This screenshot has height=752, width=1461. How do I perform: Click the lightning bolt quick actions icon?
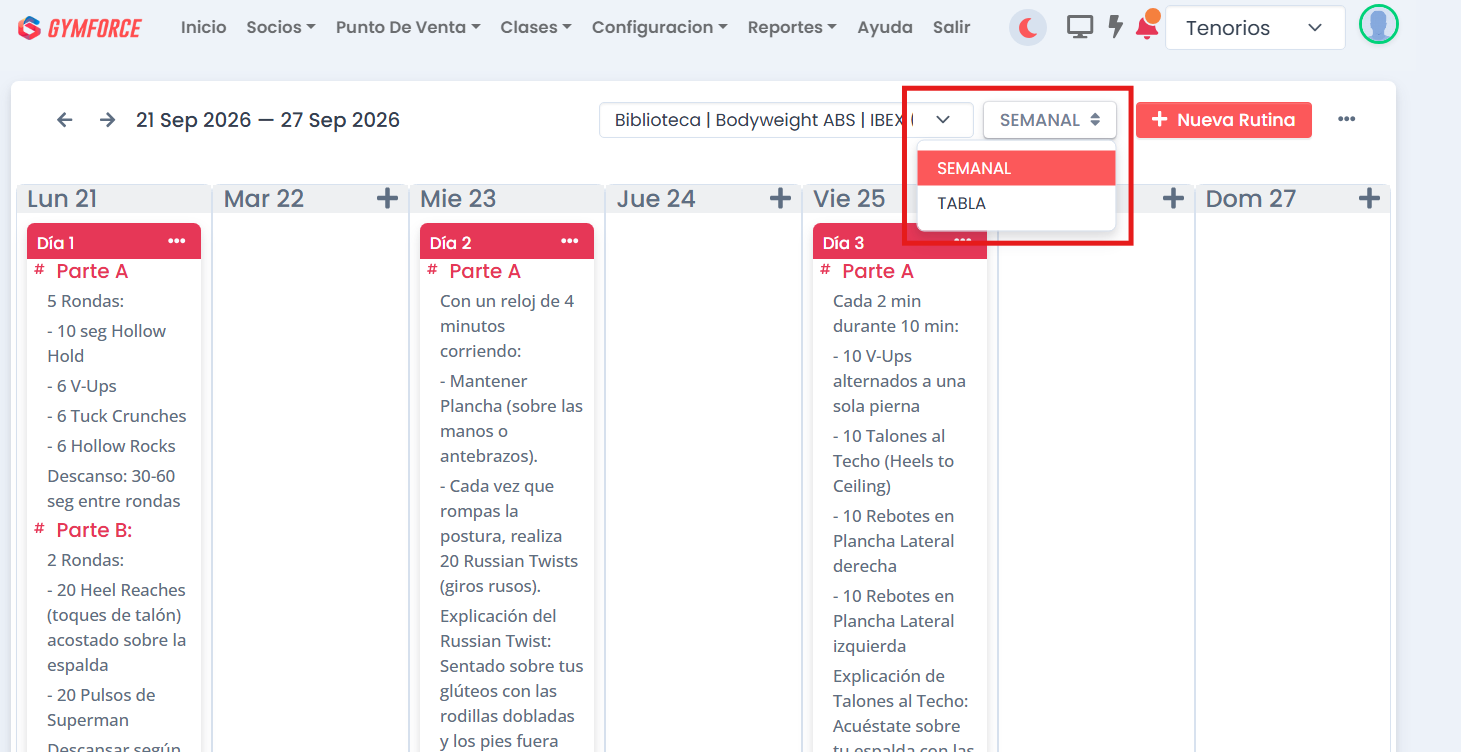[x=1116, y=27]
